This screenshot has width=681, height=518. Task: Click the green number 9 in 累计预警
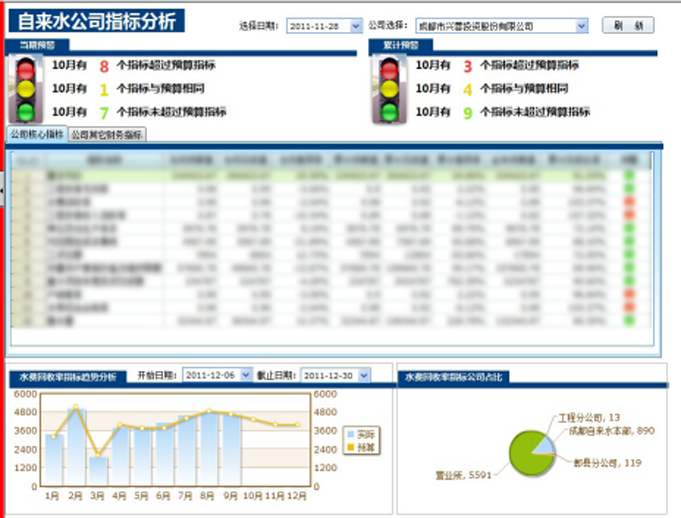coord(467,112)
